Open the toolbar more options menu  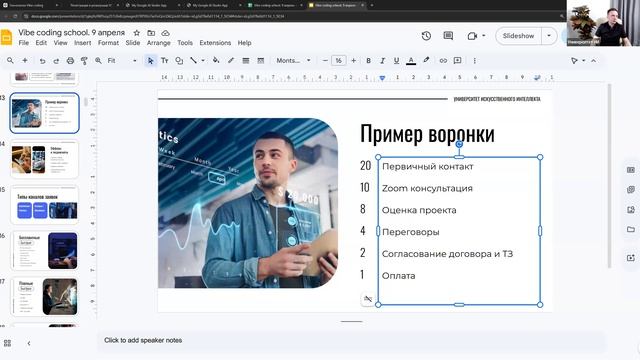pyautogui.click(x=474, y=60)
